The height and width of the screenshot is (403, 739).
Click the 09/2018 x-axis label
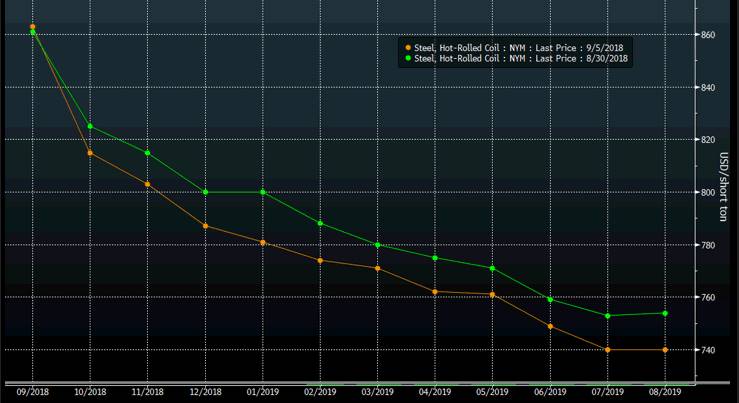pos(33,392)
